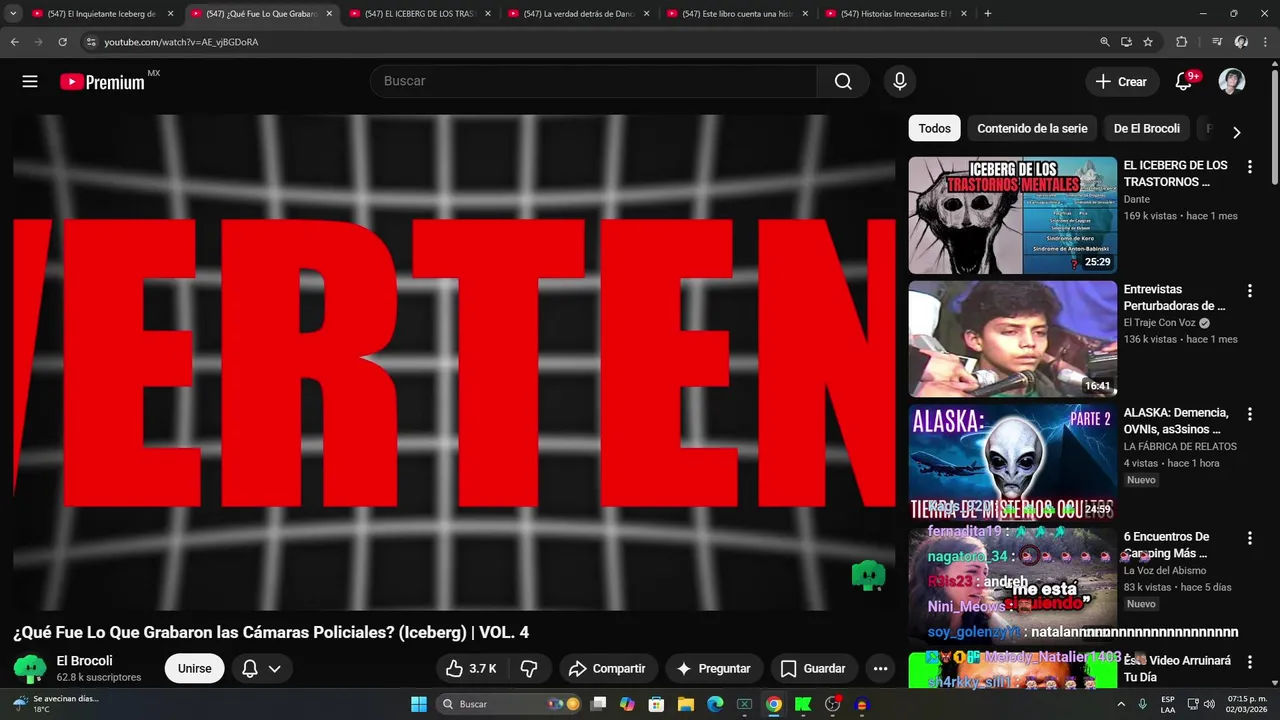Select Contenido de la serie chip

(x=1032, y=128)
